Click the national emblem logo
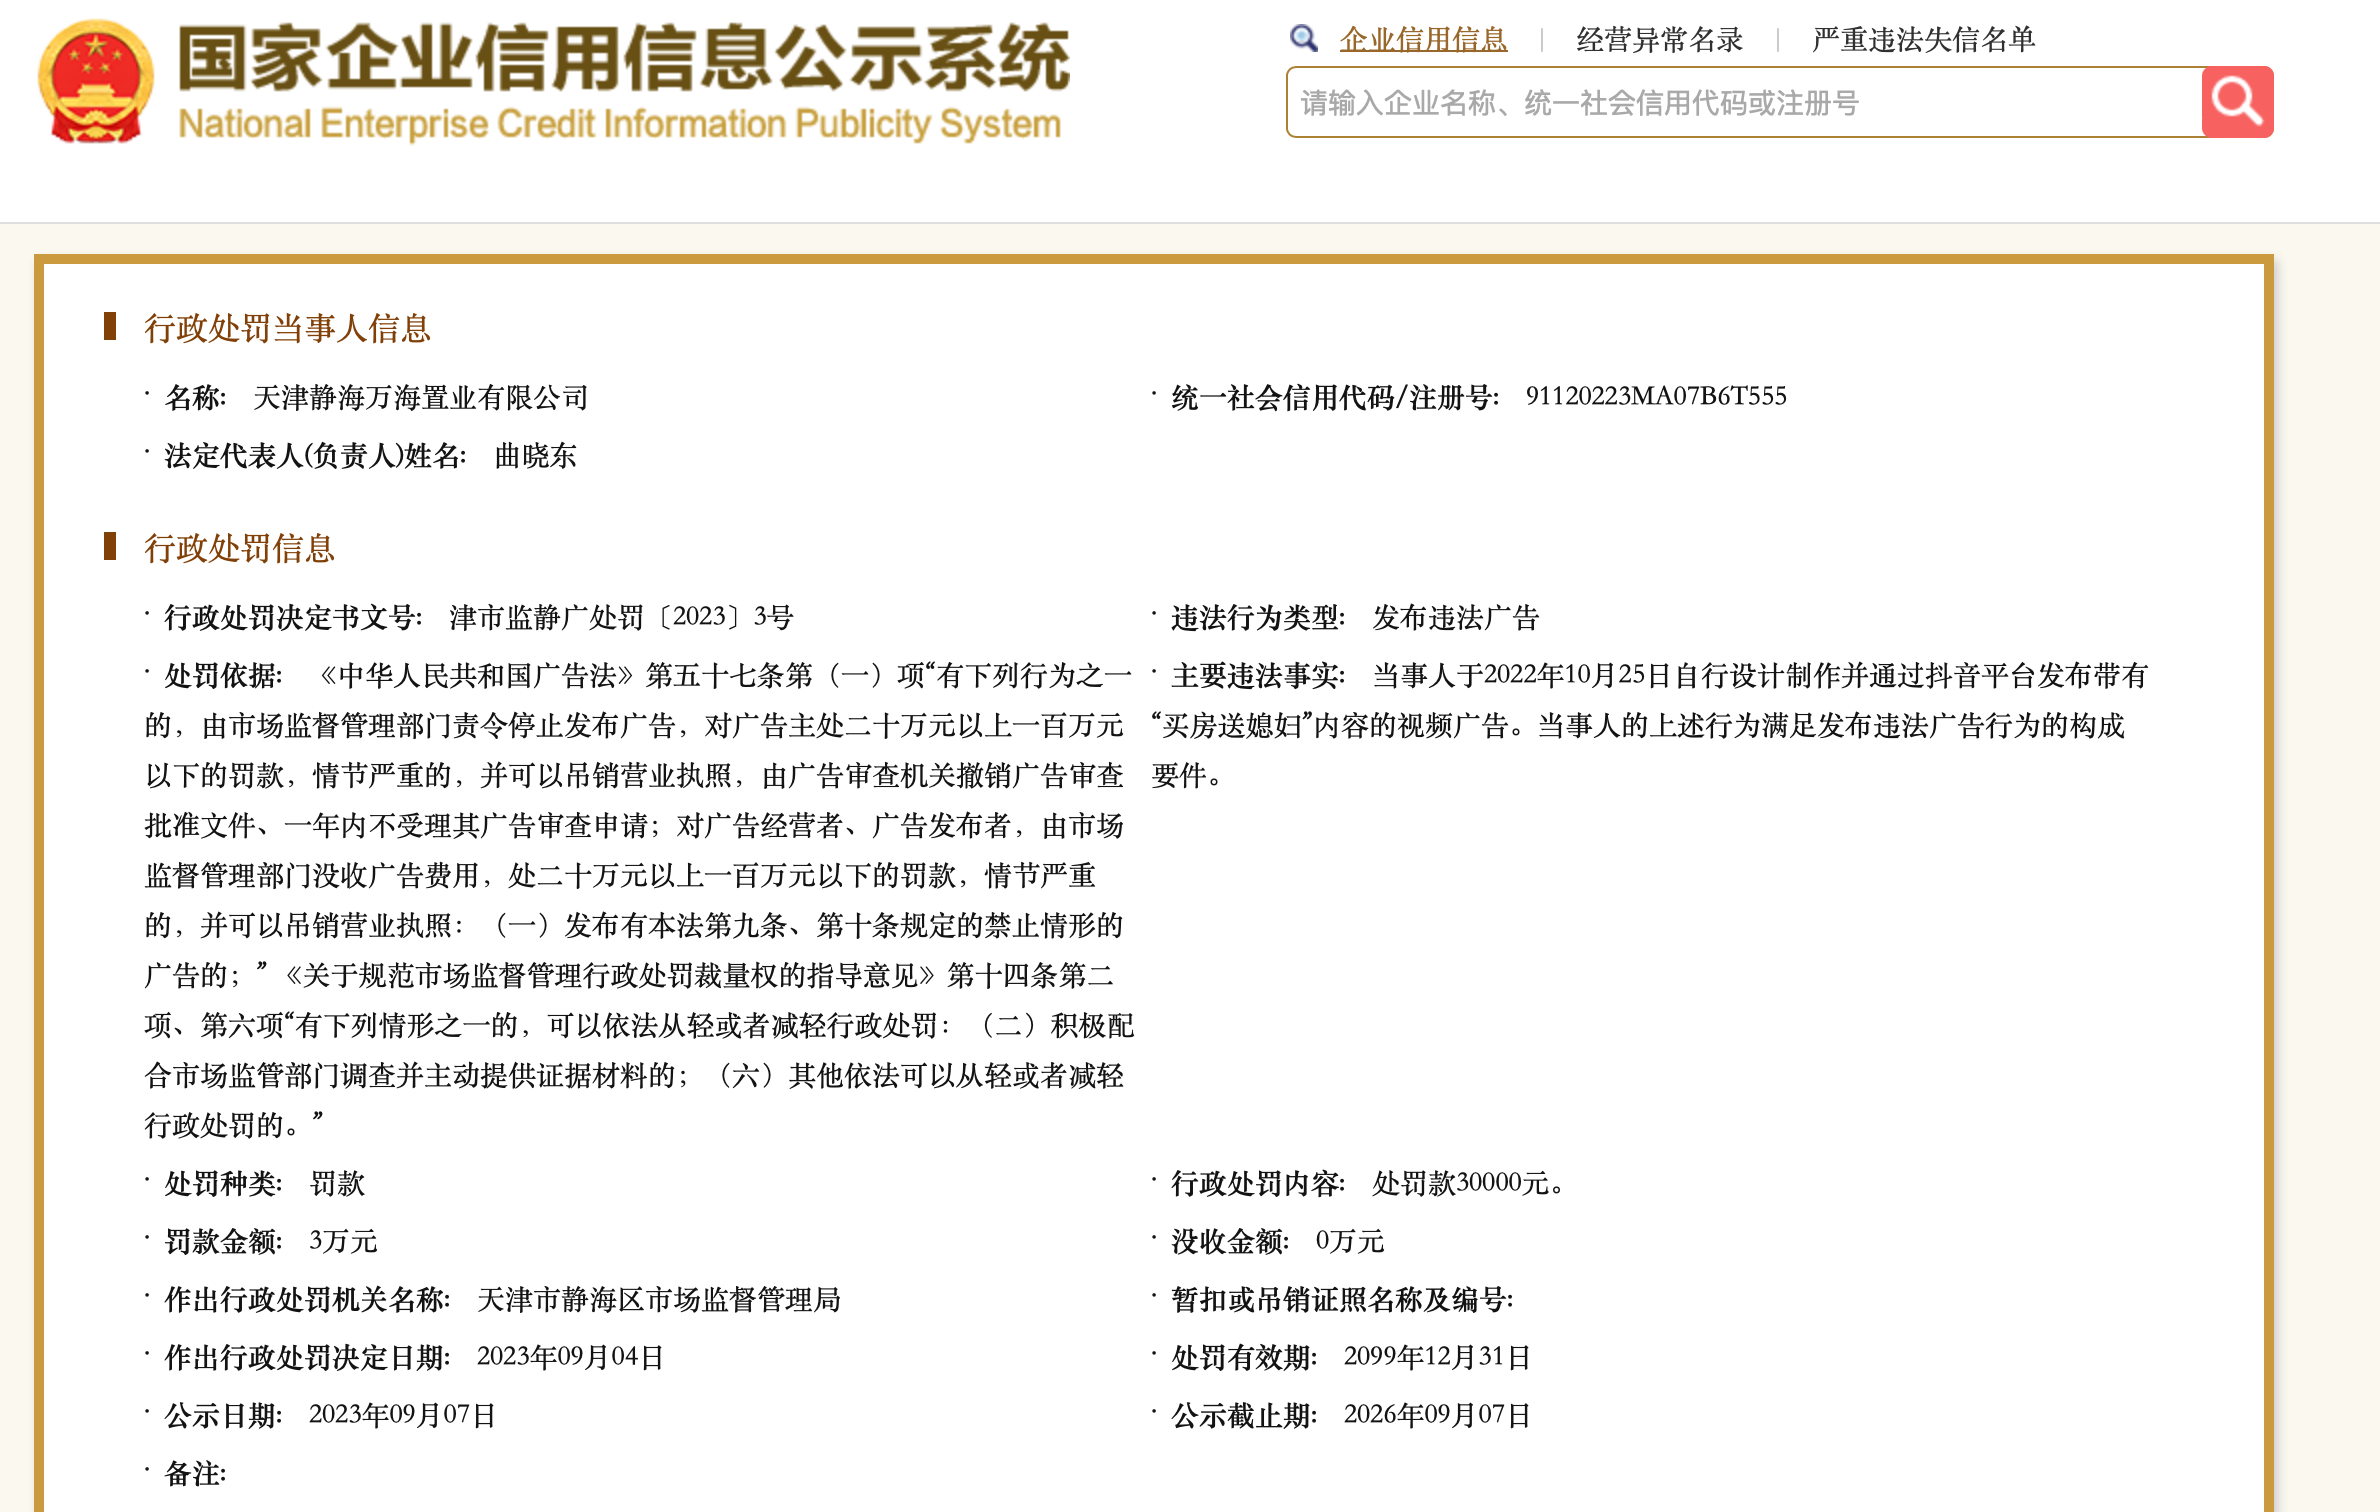2380x1512 pixels. click(95, 83)
